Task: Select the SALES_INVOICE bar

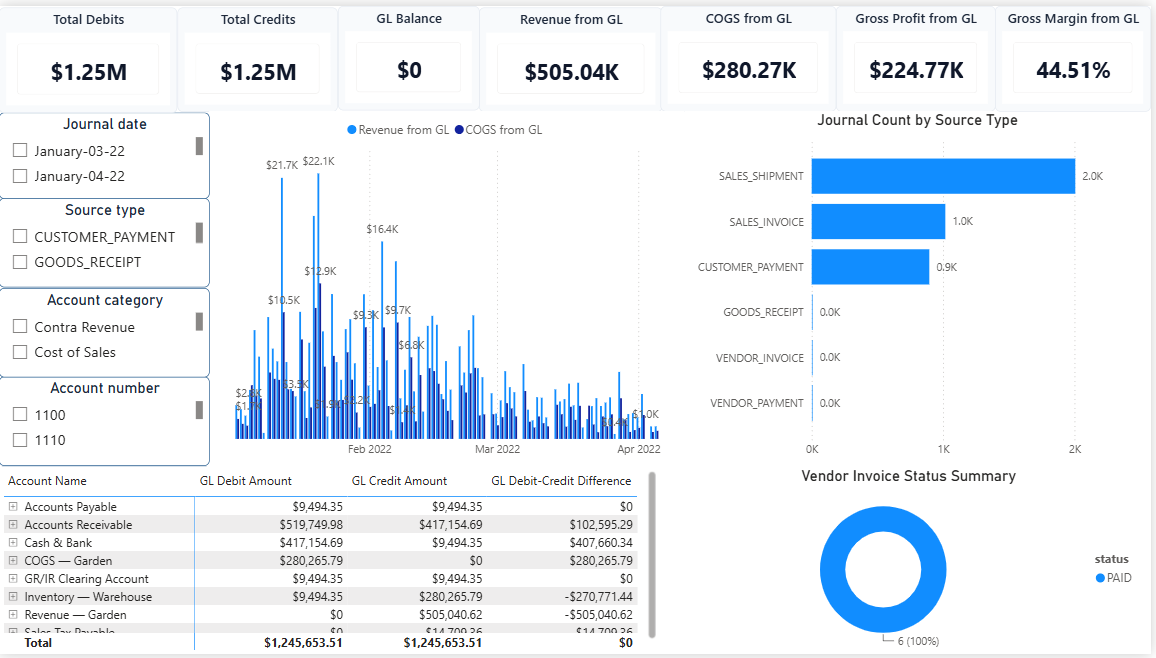Action: point(878,221)
